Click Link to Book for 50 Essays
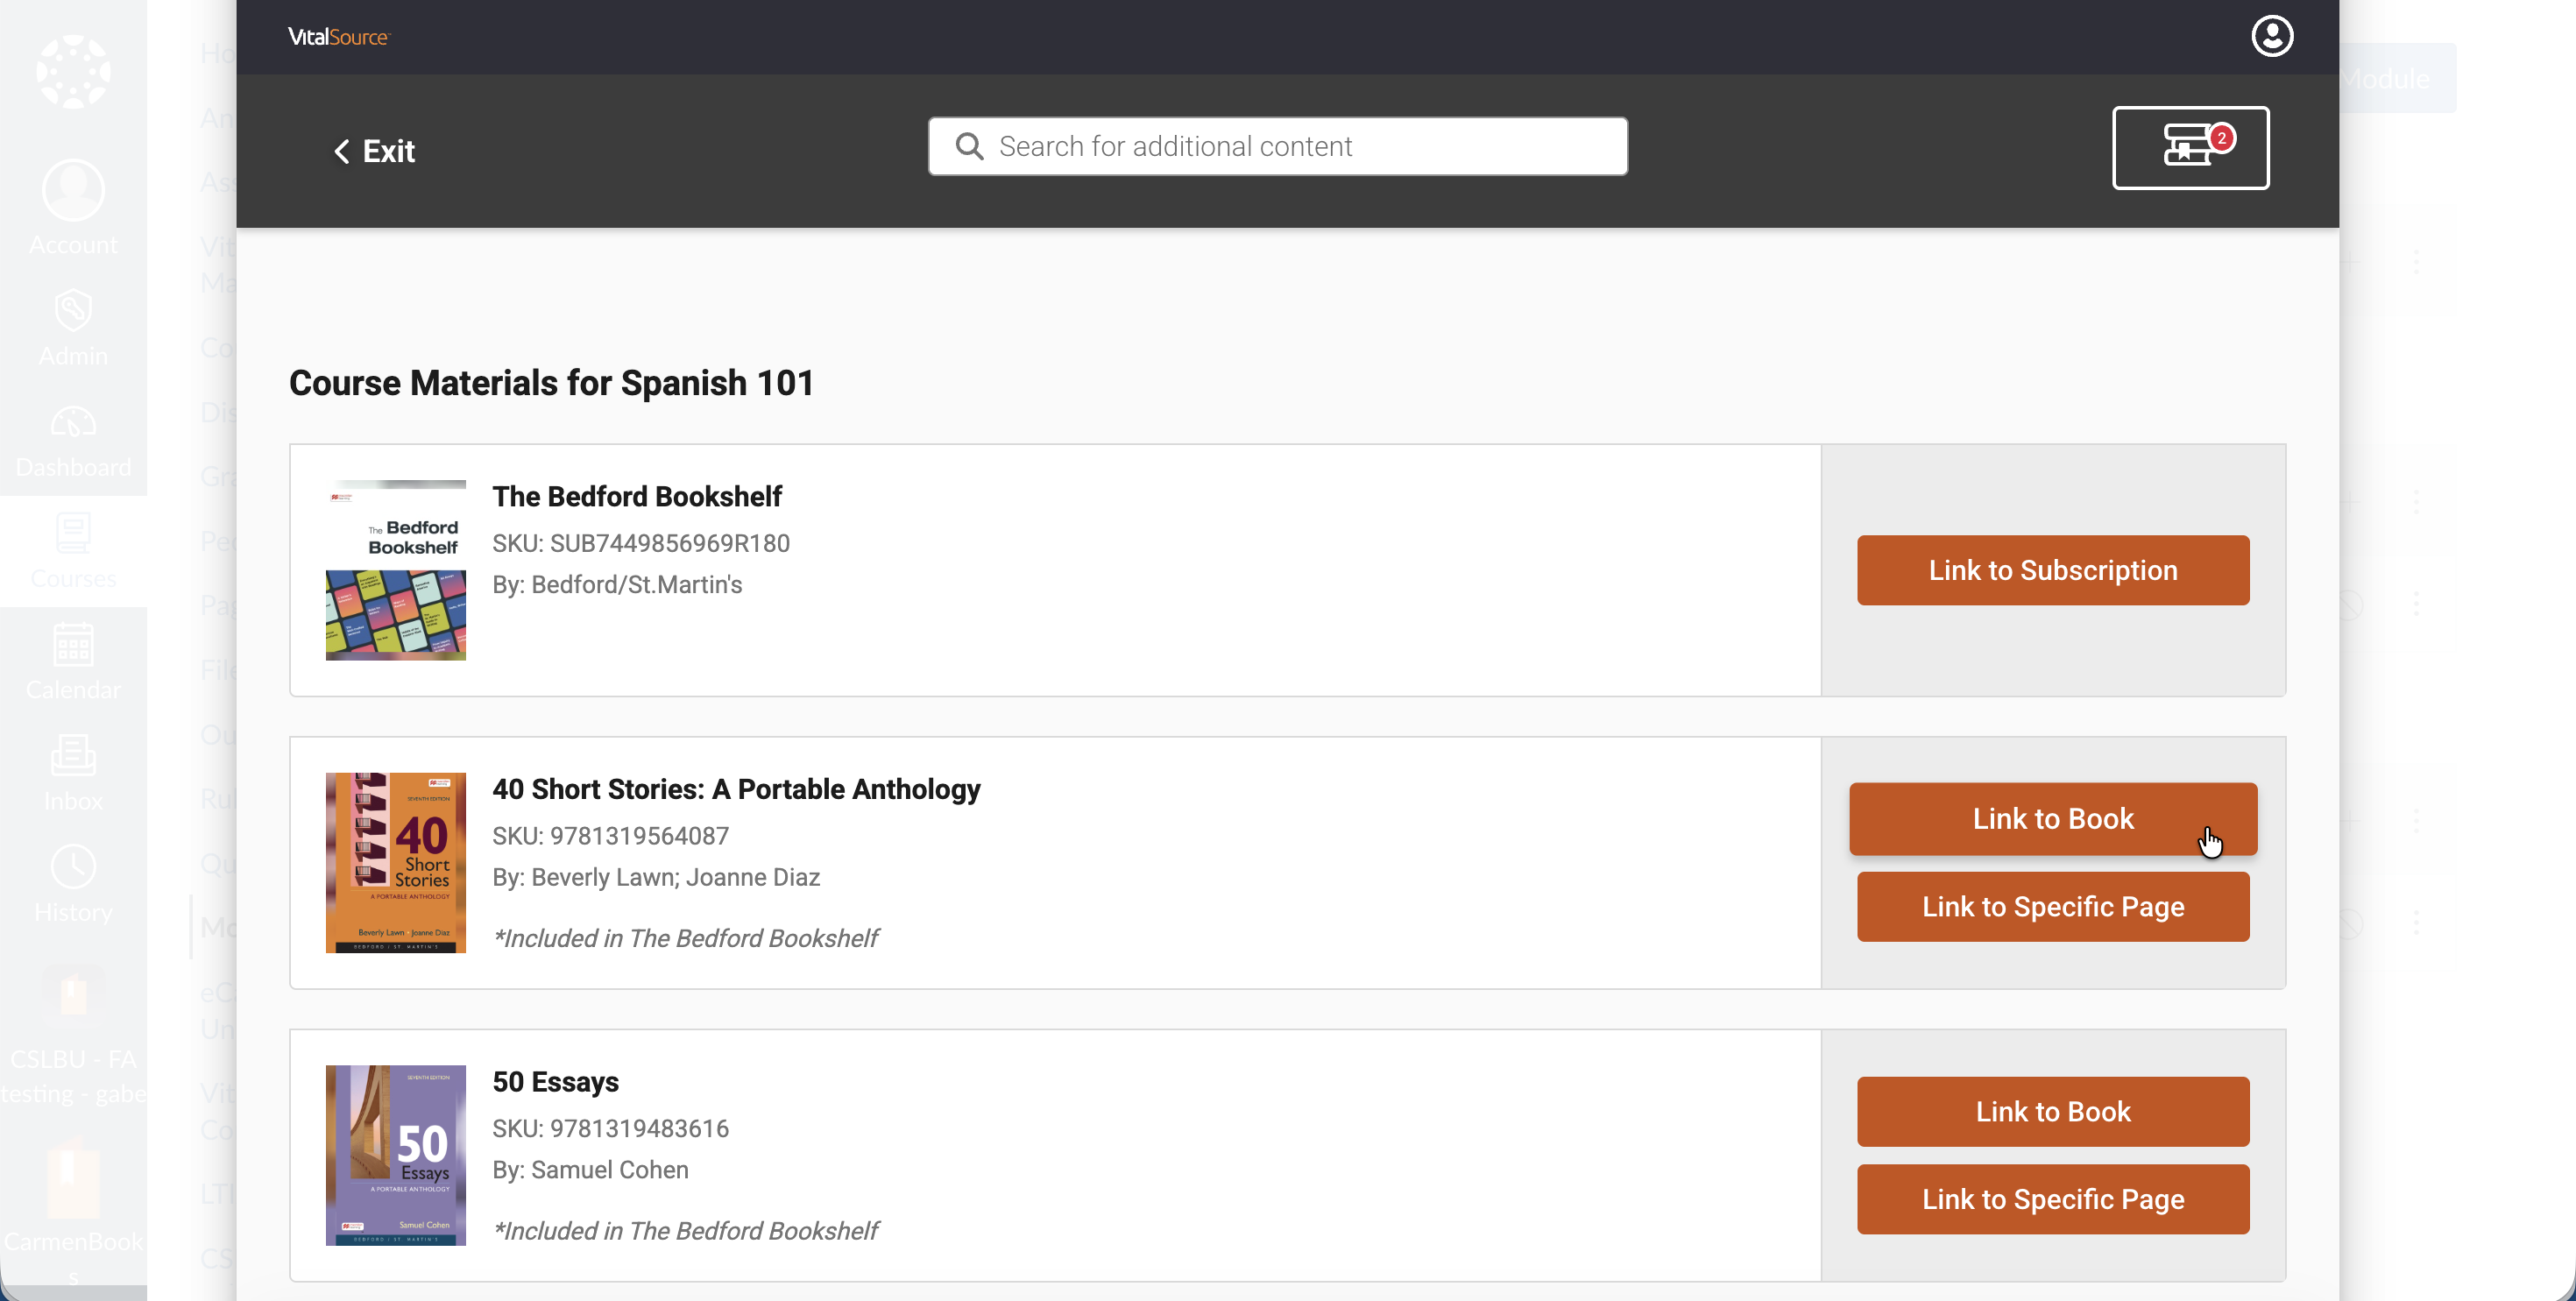Image resolution: width=2576 pixels, height=1301 pixels. tap(2052, 1112)
